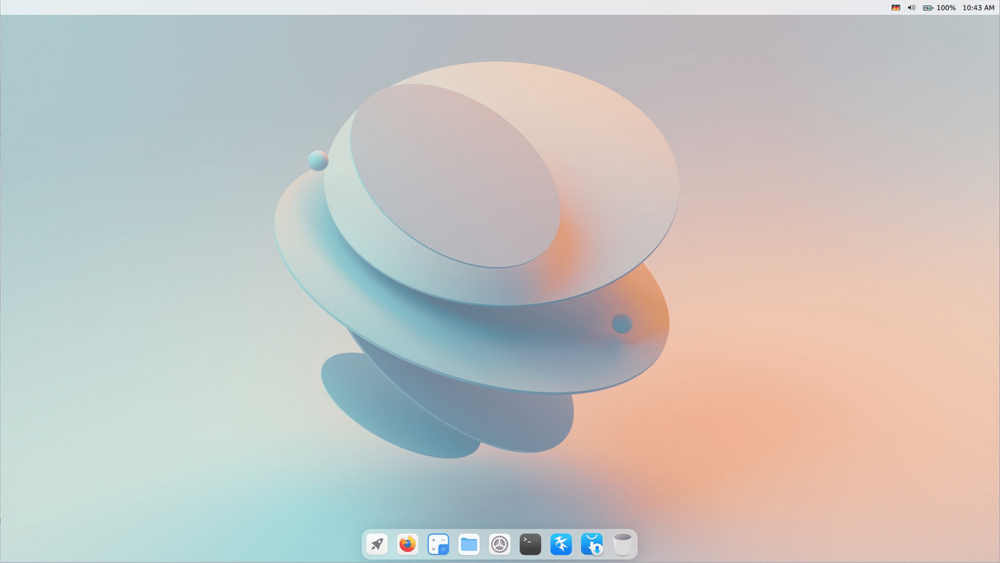The image size is (1000, 563).
Task: Open system settings from the dock
Action: (x=499, y=545)
